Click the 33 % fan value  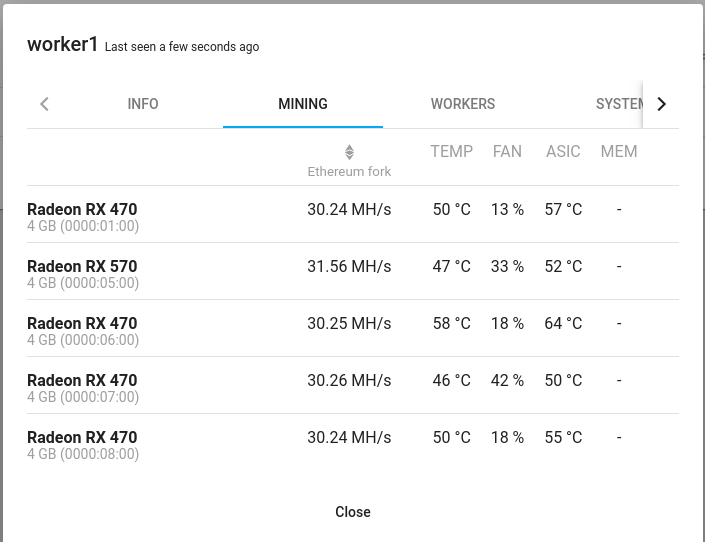point(507,267)
